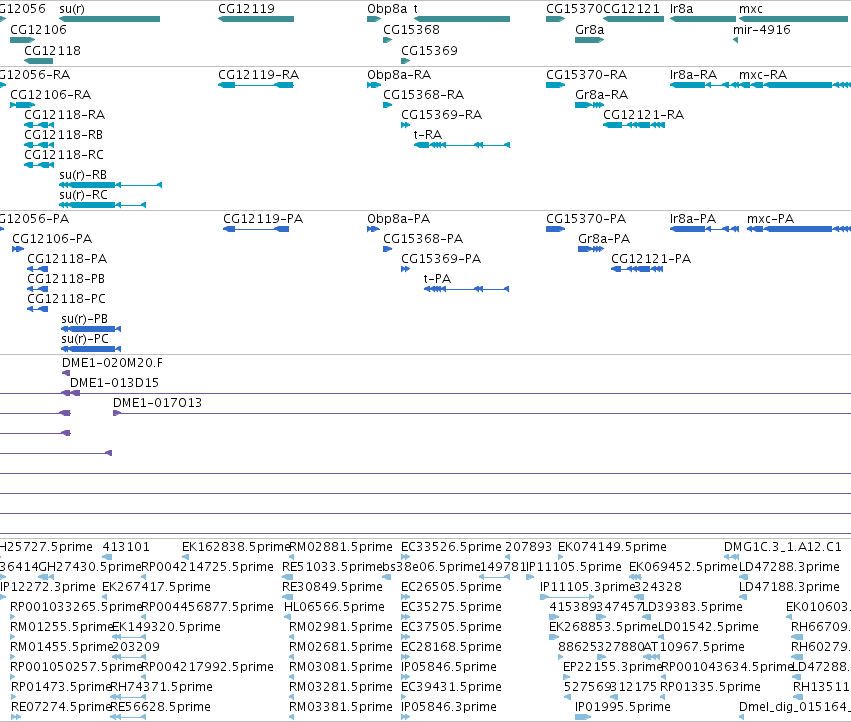Select the CG15368-PA protein label
The image size is (851, 722).
click(x=423, y=239)
